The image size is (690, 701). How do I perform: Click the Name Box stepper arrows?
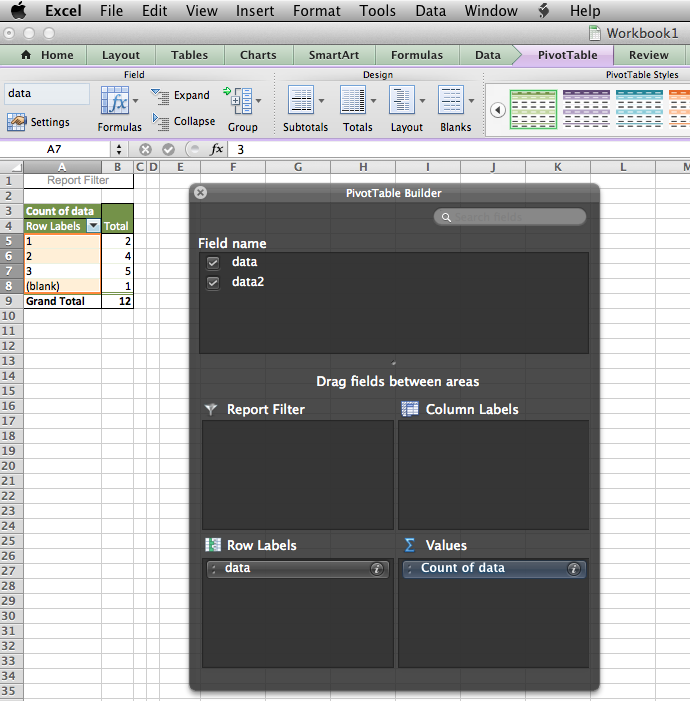click(x=119, y=149)
